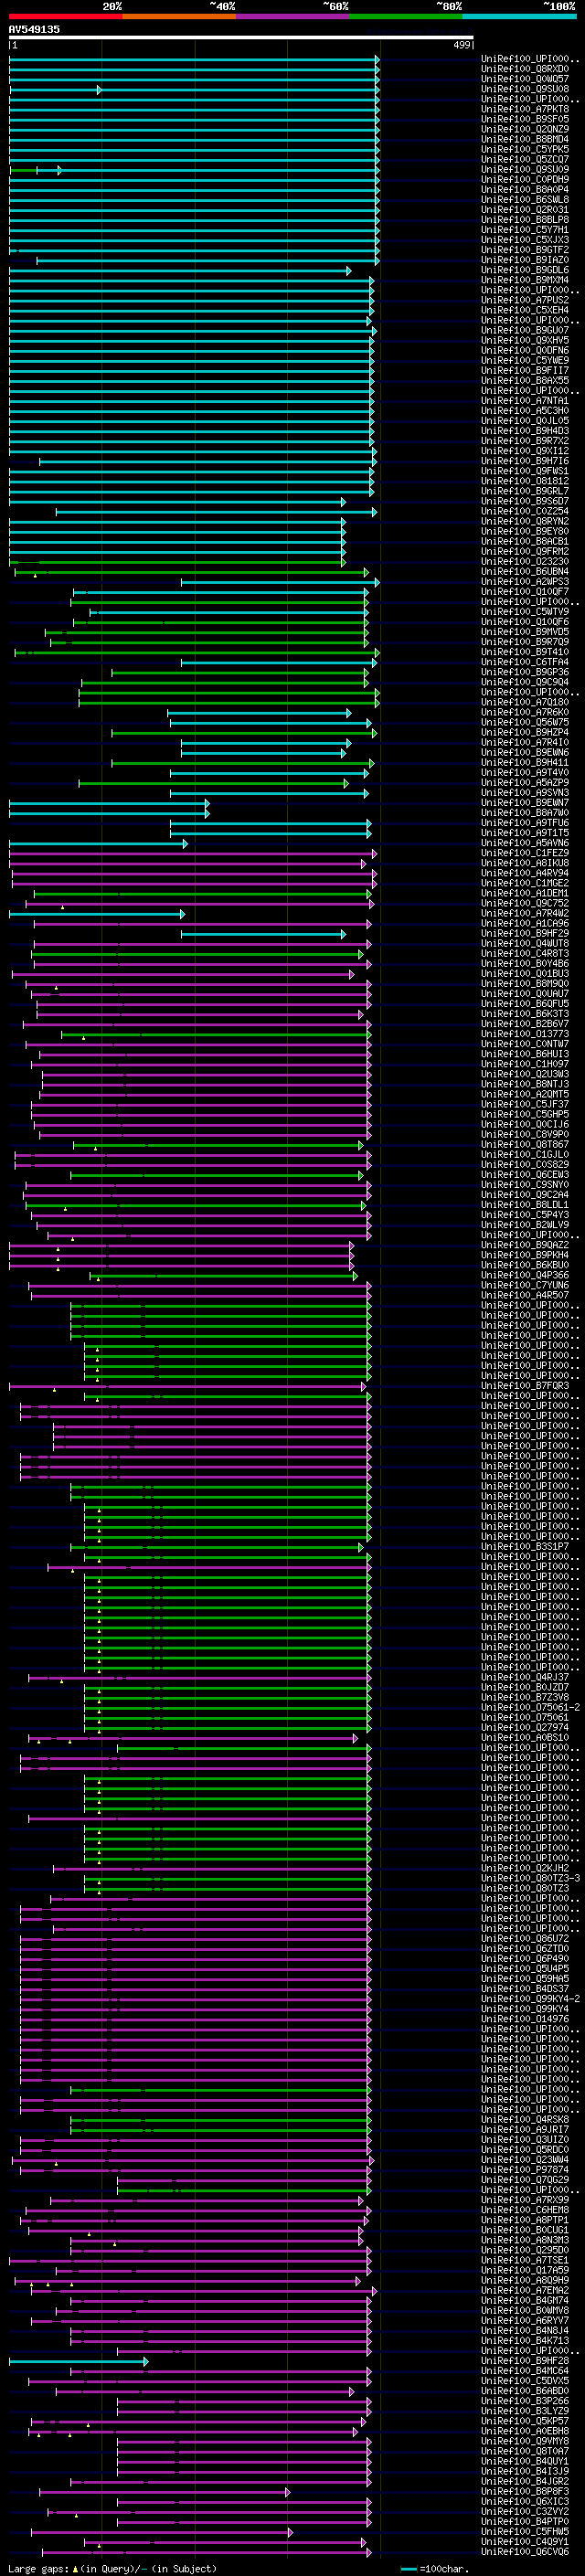Click hit label UniRef100_Q9XI12
585x2576 pixels.
point(525,451)
